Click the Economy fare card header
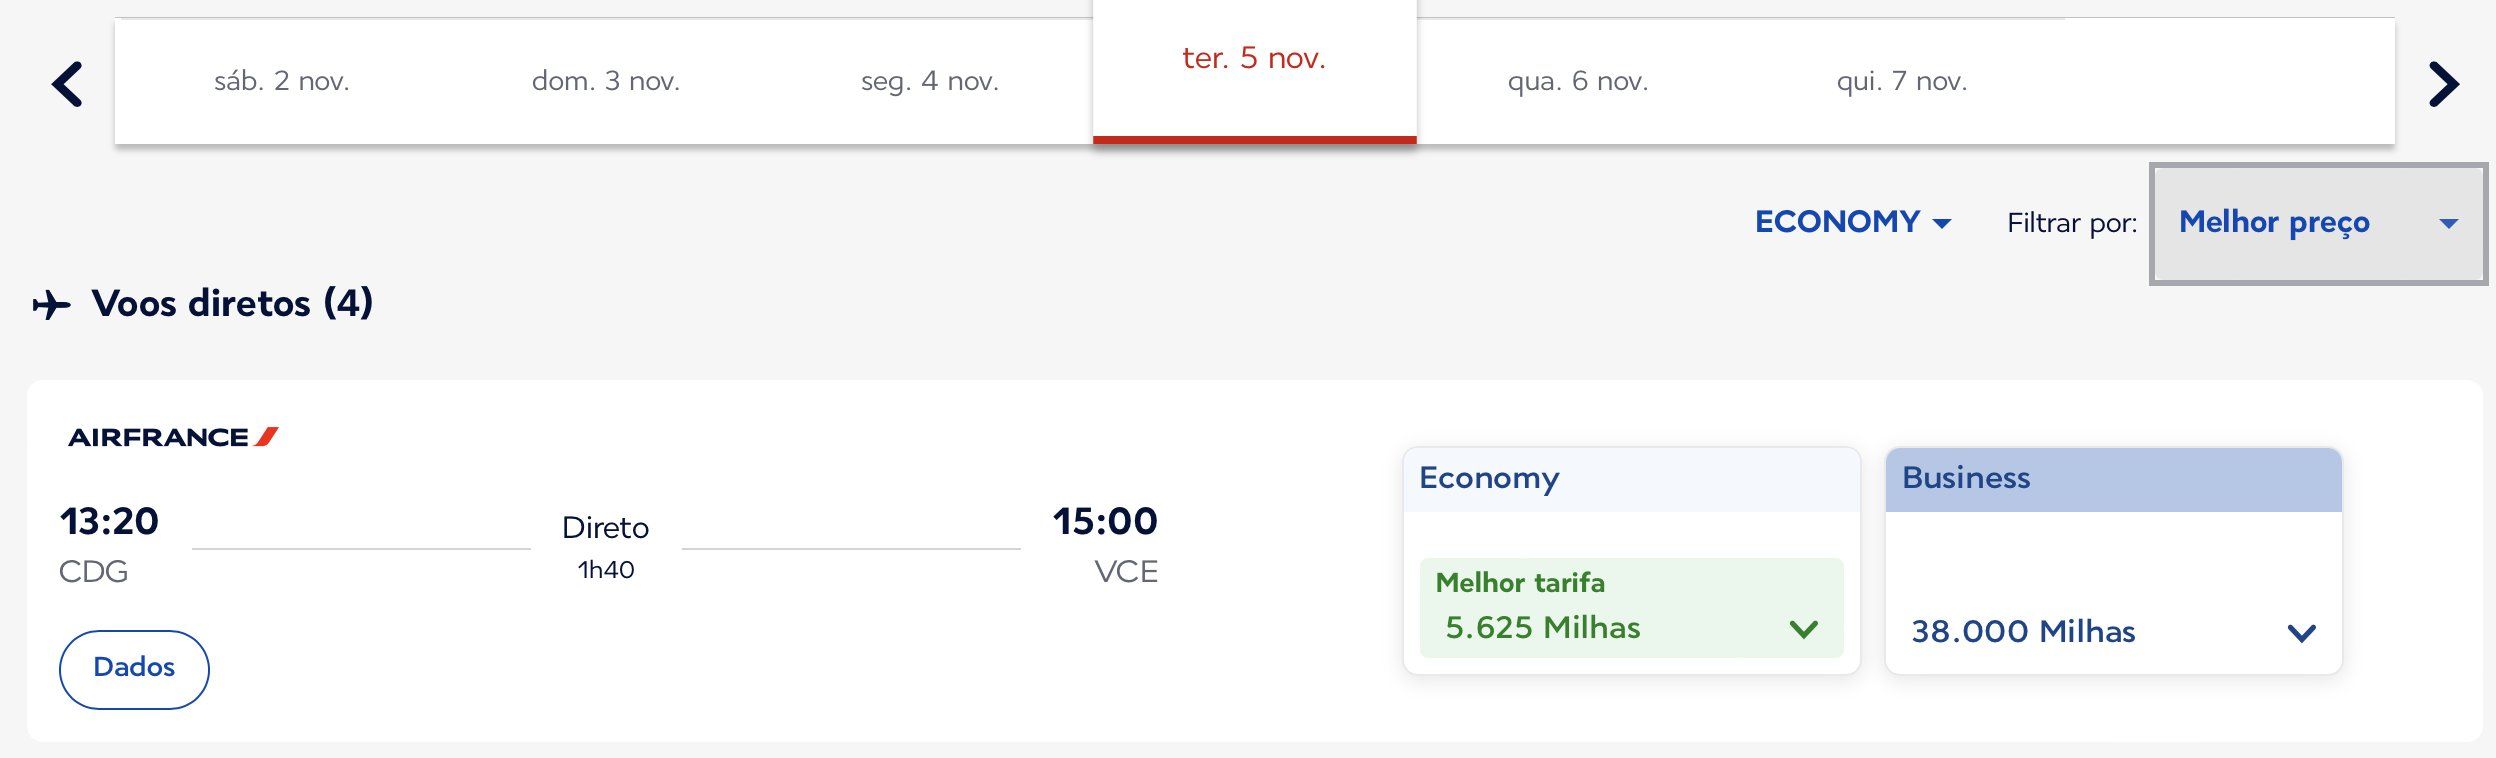The height and width of the screenshot is (758, 2496). click(x=1631, y=479)
